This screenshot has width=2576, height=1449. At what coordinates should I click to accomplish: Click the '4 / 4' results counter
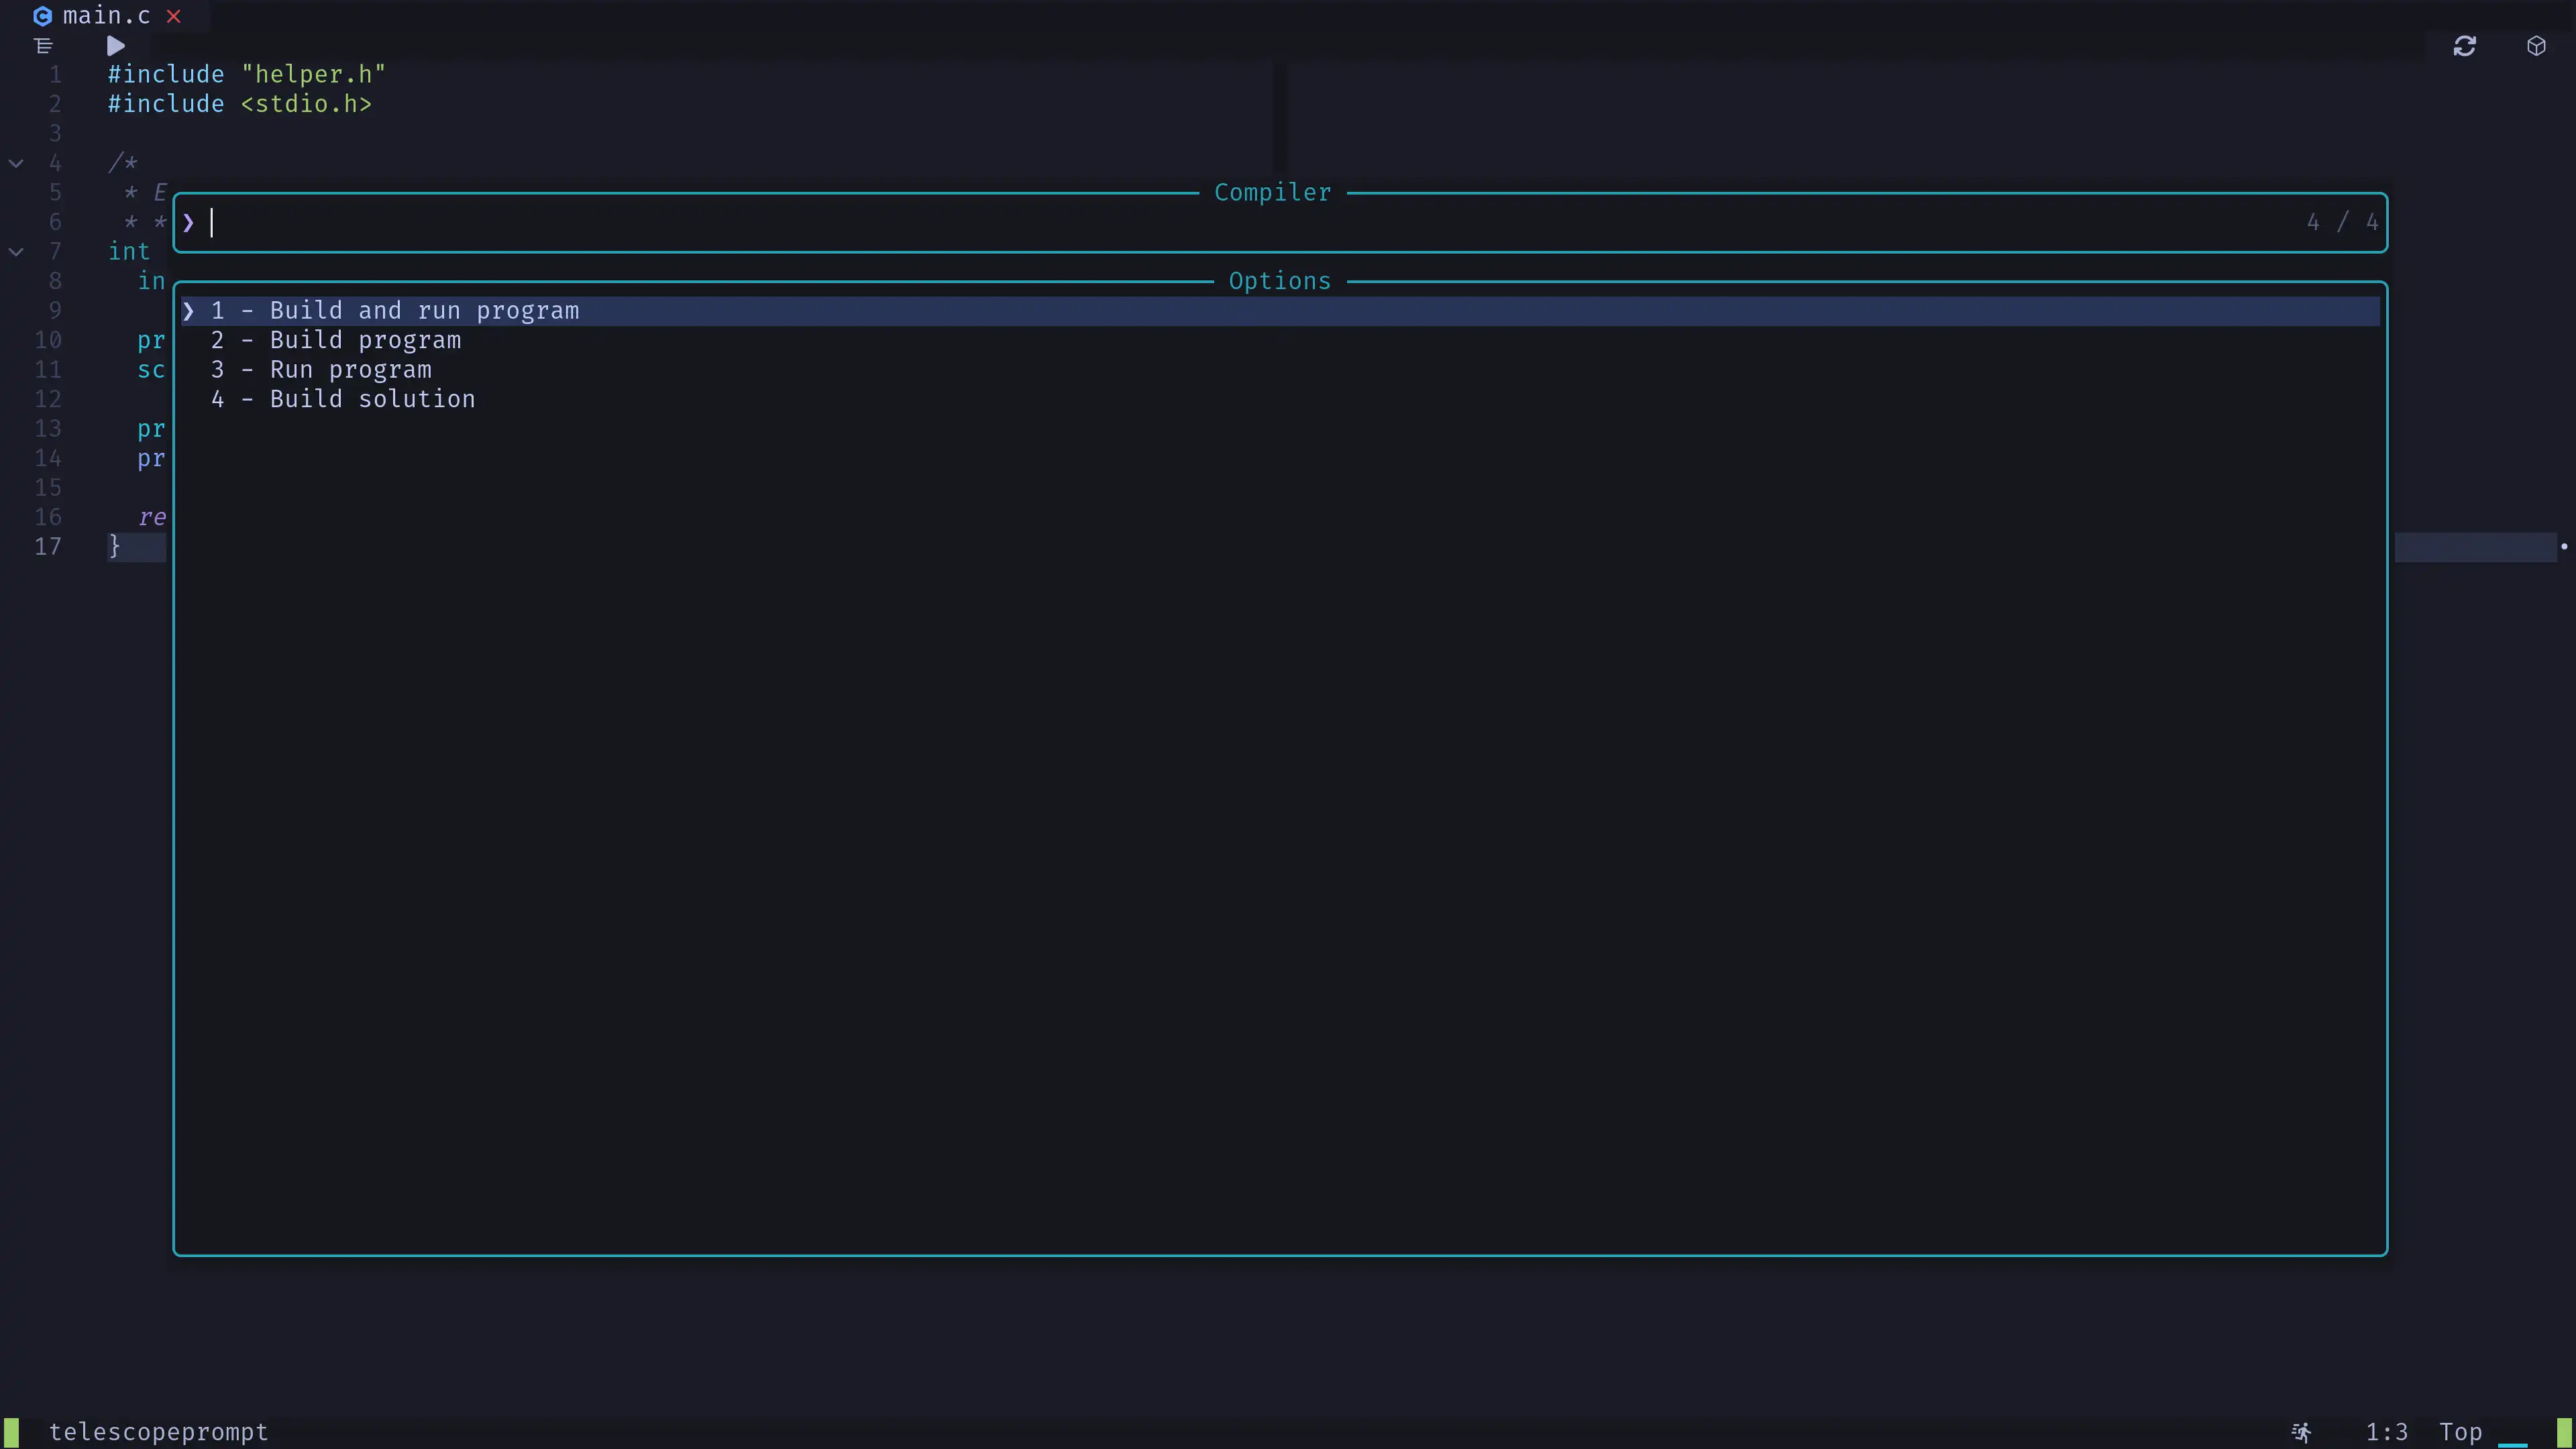point(2342,222)
